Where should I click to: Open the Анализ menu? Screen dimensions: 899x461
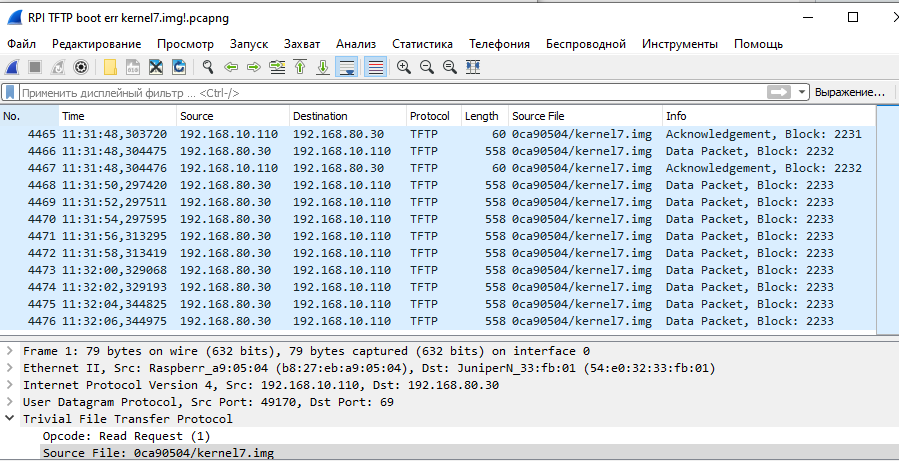tap(356, 44)
